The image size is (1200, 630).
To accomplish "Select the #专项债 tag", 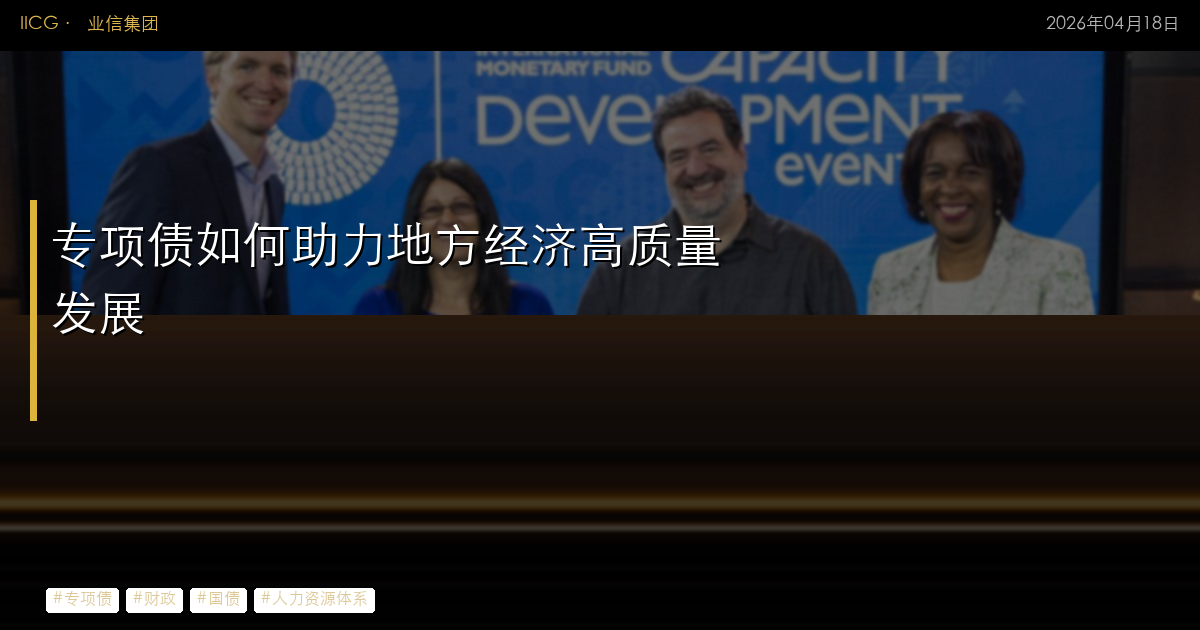I will click(x=82, y=599).
